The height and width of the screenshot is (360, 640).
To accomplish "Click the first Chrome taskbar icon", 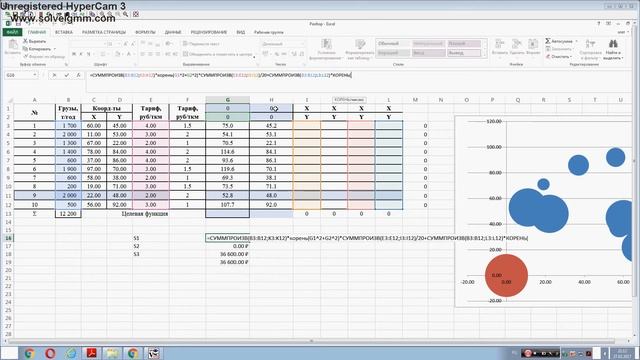I will click(29, 353).
